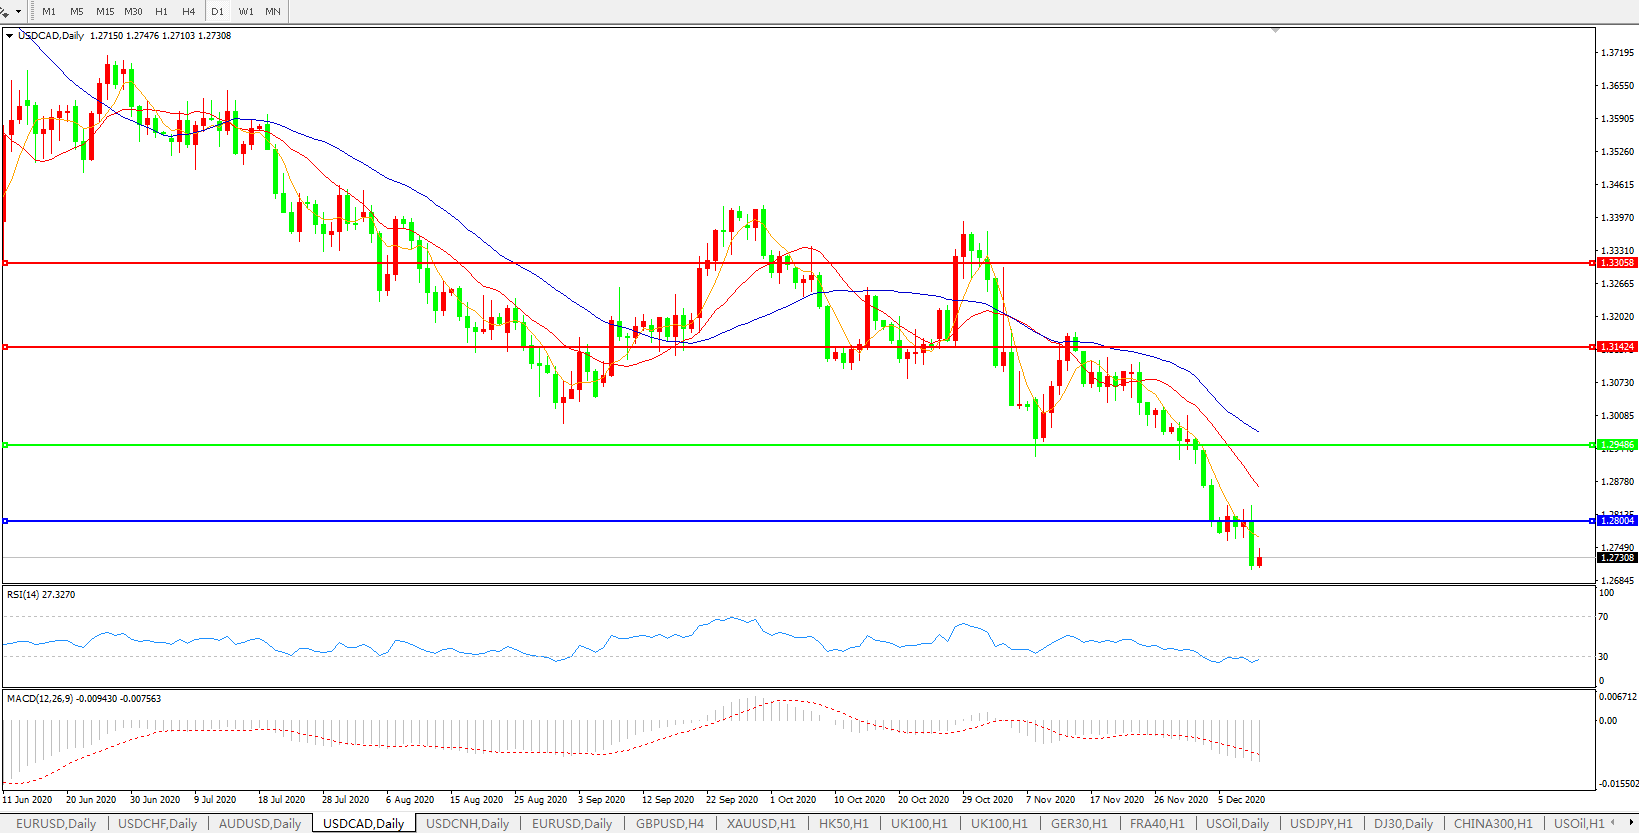Click the current price label 1.27308
This screenshot has height=833, width=1639.
pos(1617,558)
